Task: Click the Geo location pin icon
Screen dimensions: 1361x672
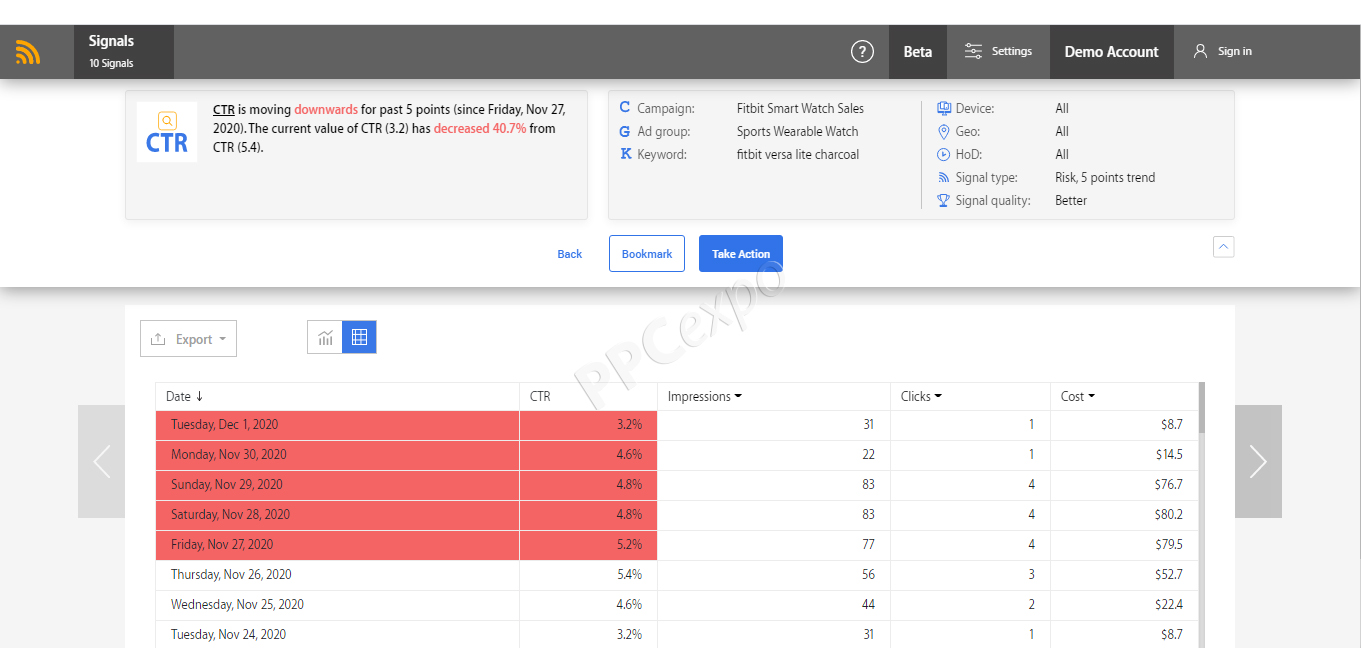Action: 944,131
